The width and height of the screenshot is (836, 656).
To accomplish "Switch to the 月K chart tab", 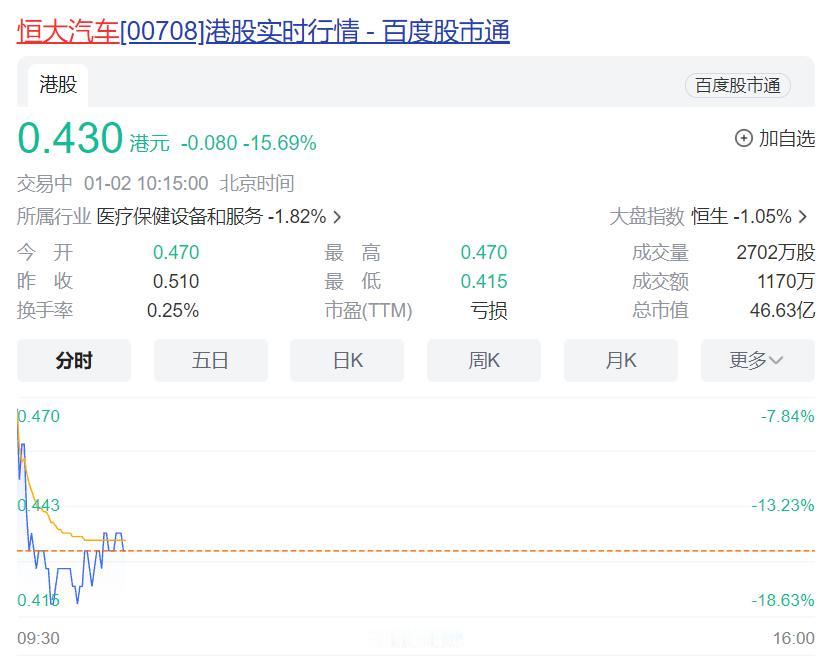I will coord(621,361).
